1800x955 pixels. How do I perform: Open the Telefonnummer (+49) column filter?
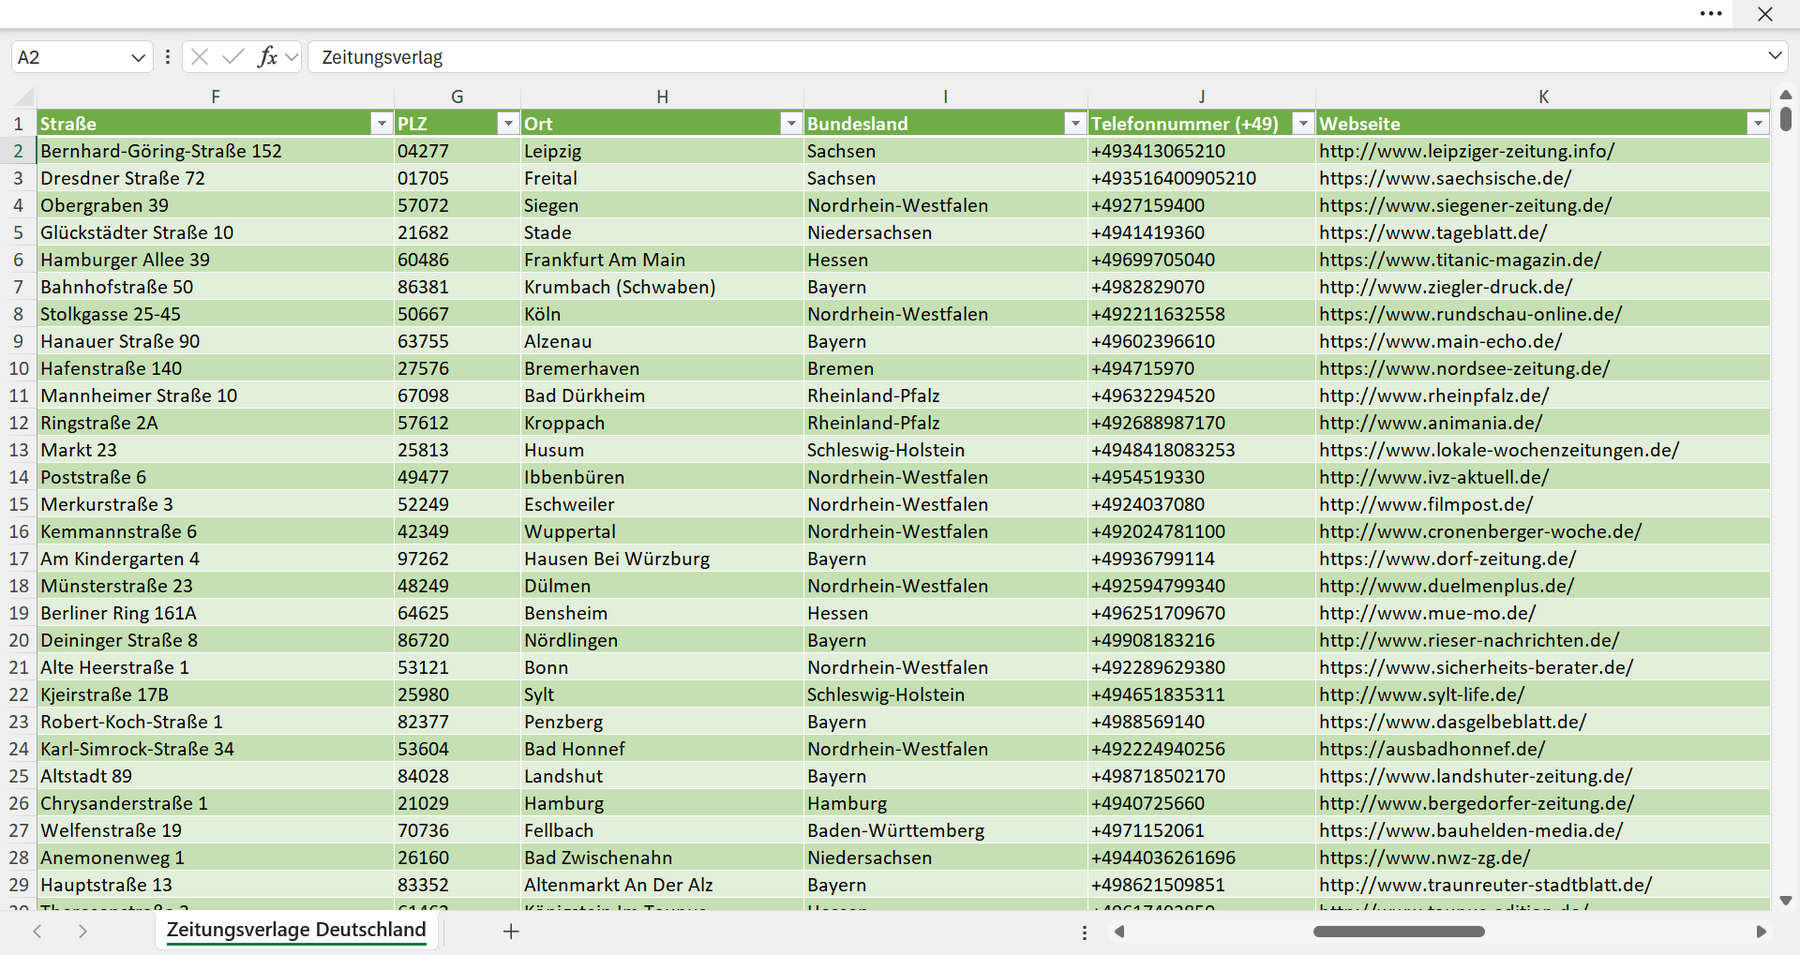tap(1303, 123)
